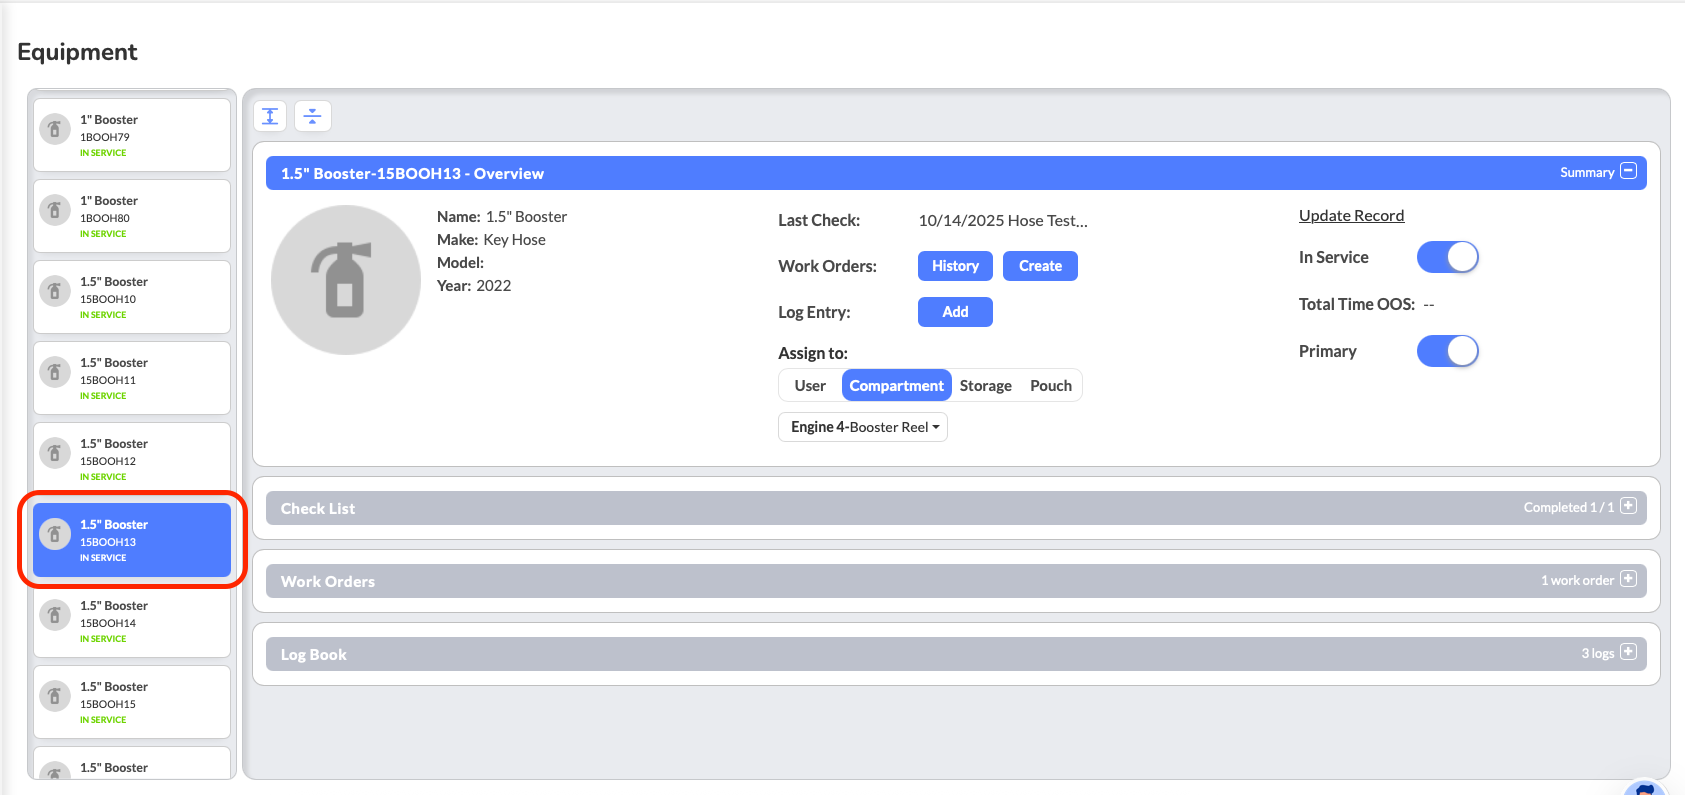Click the collapse all sections icon
1685x795 pixels.
tap(313, 116)
